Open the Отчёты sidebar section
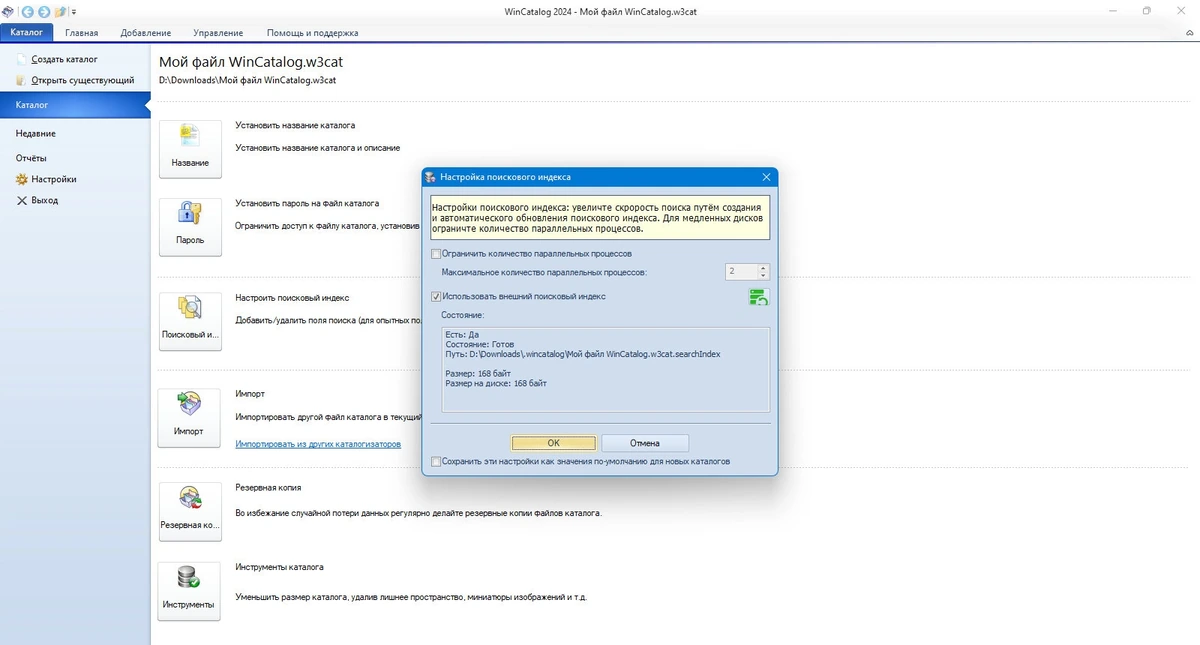Screen dimensions: 1200x645 click(31, 158)
